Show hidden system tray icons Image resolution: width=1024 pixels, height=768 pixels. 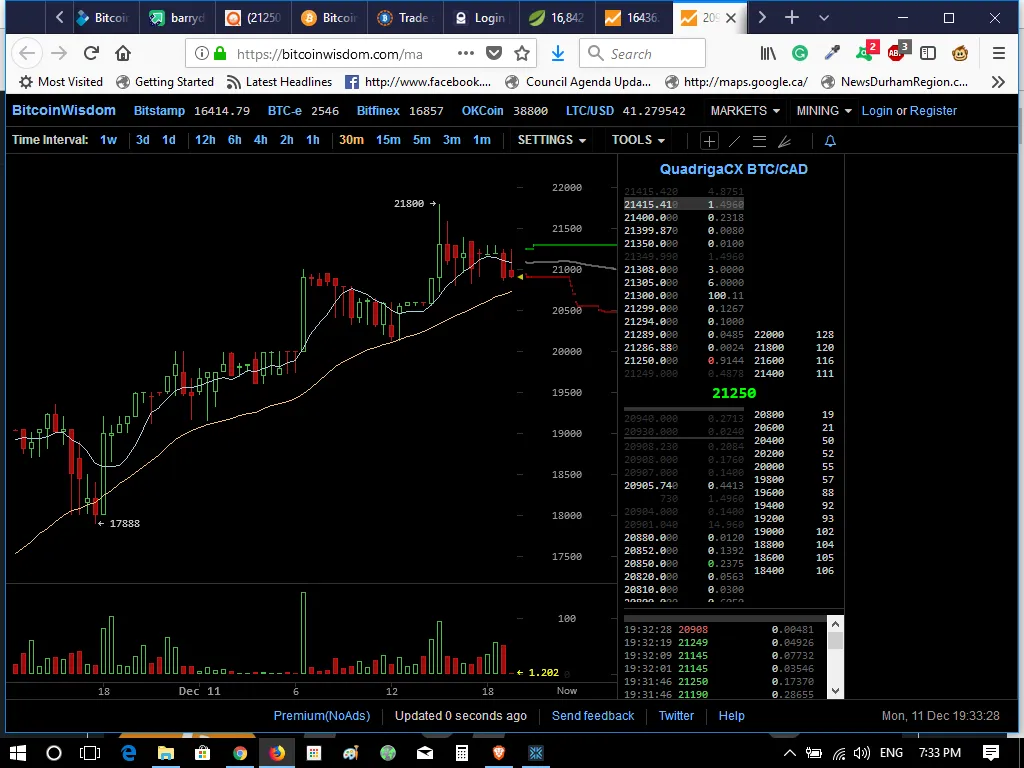(x=789, y=753)
